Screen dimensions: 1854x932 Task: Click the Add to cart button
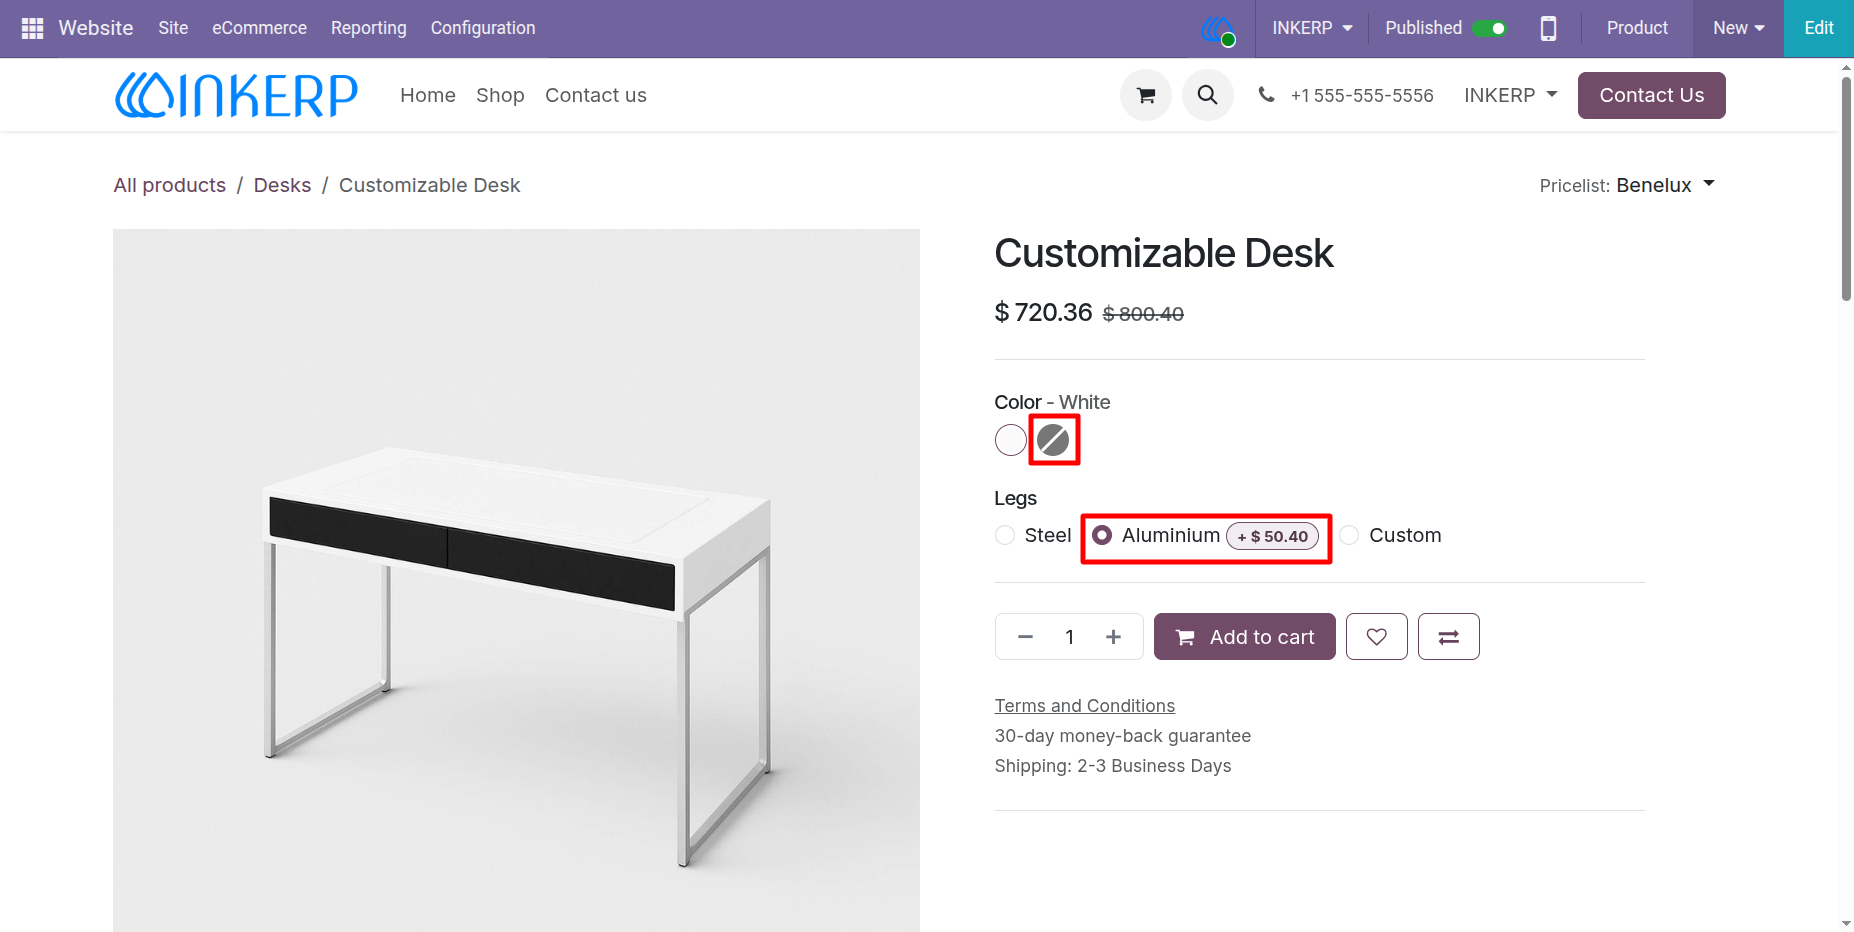1245,637
